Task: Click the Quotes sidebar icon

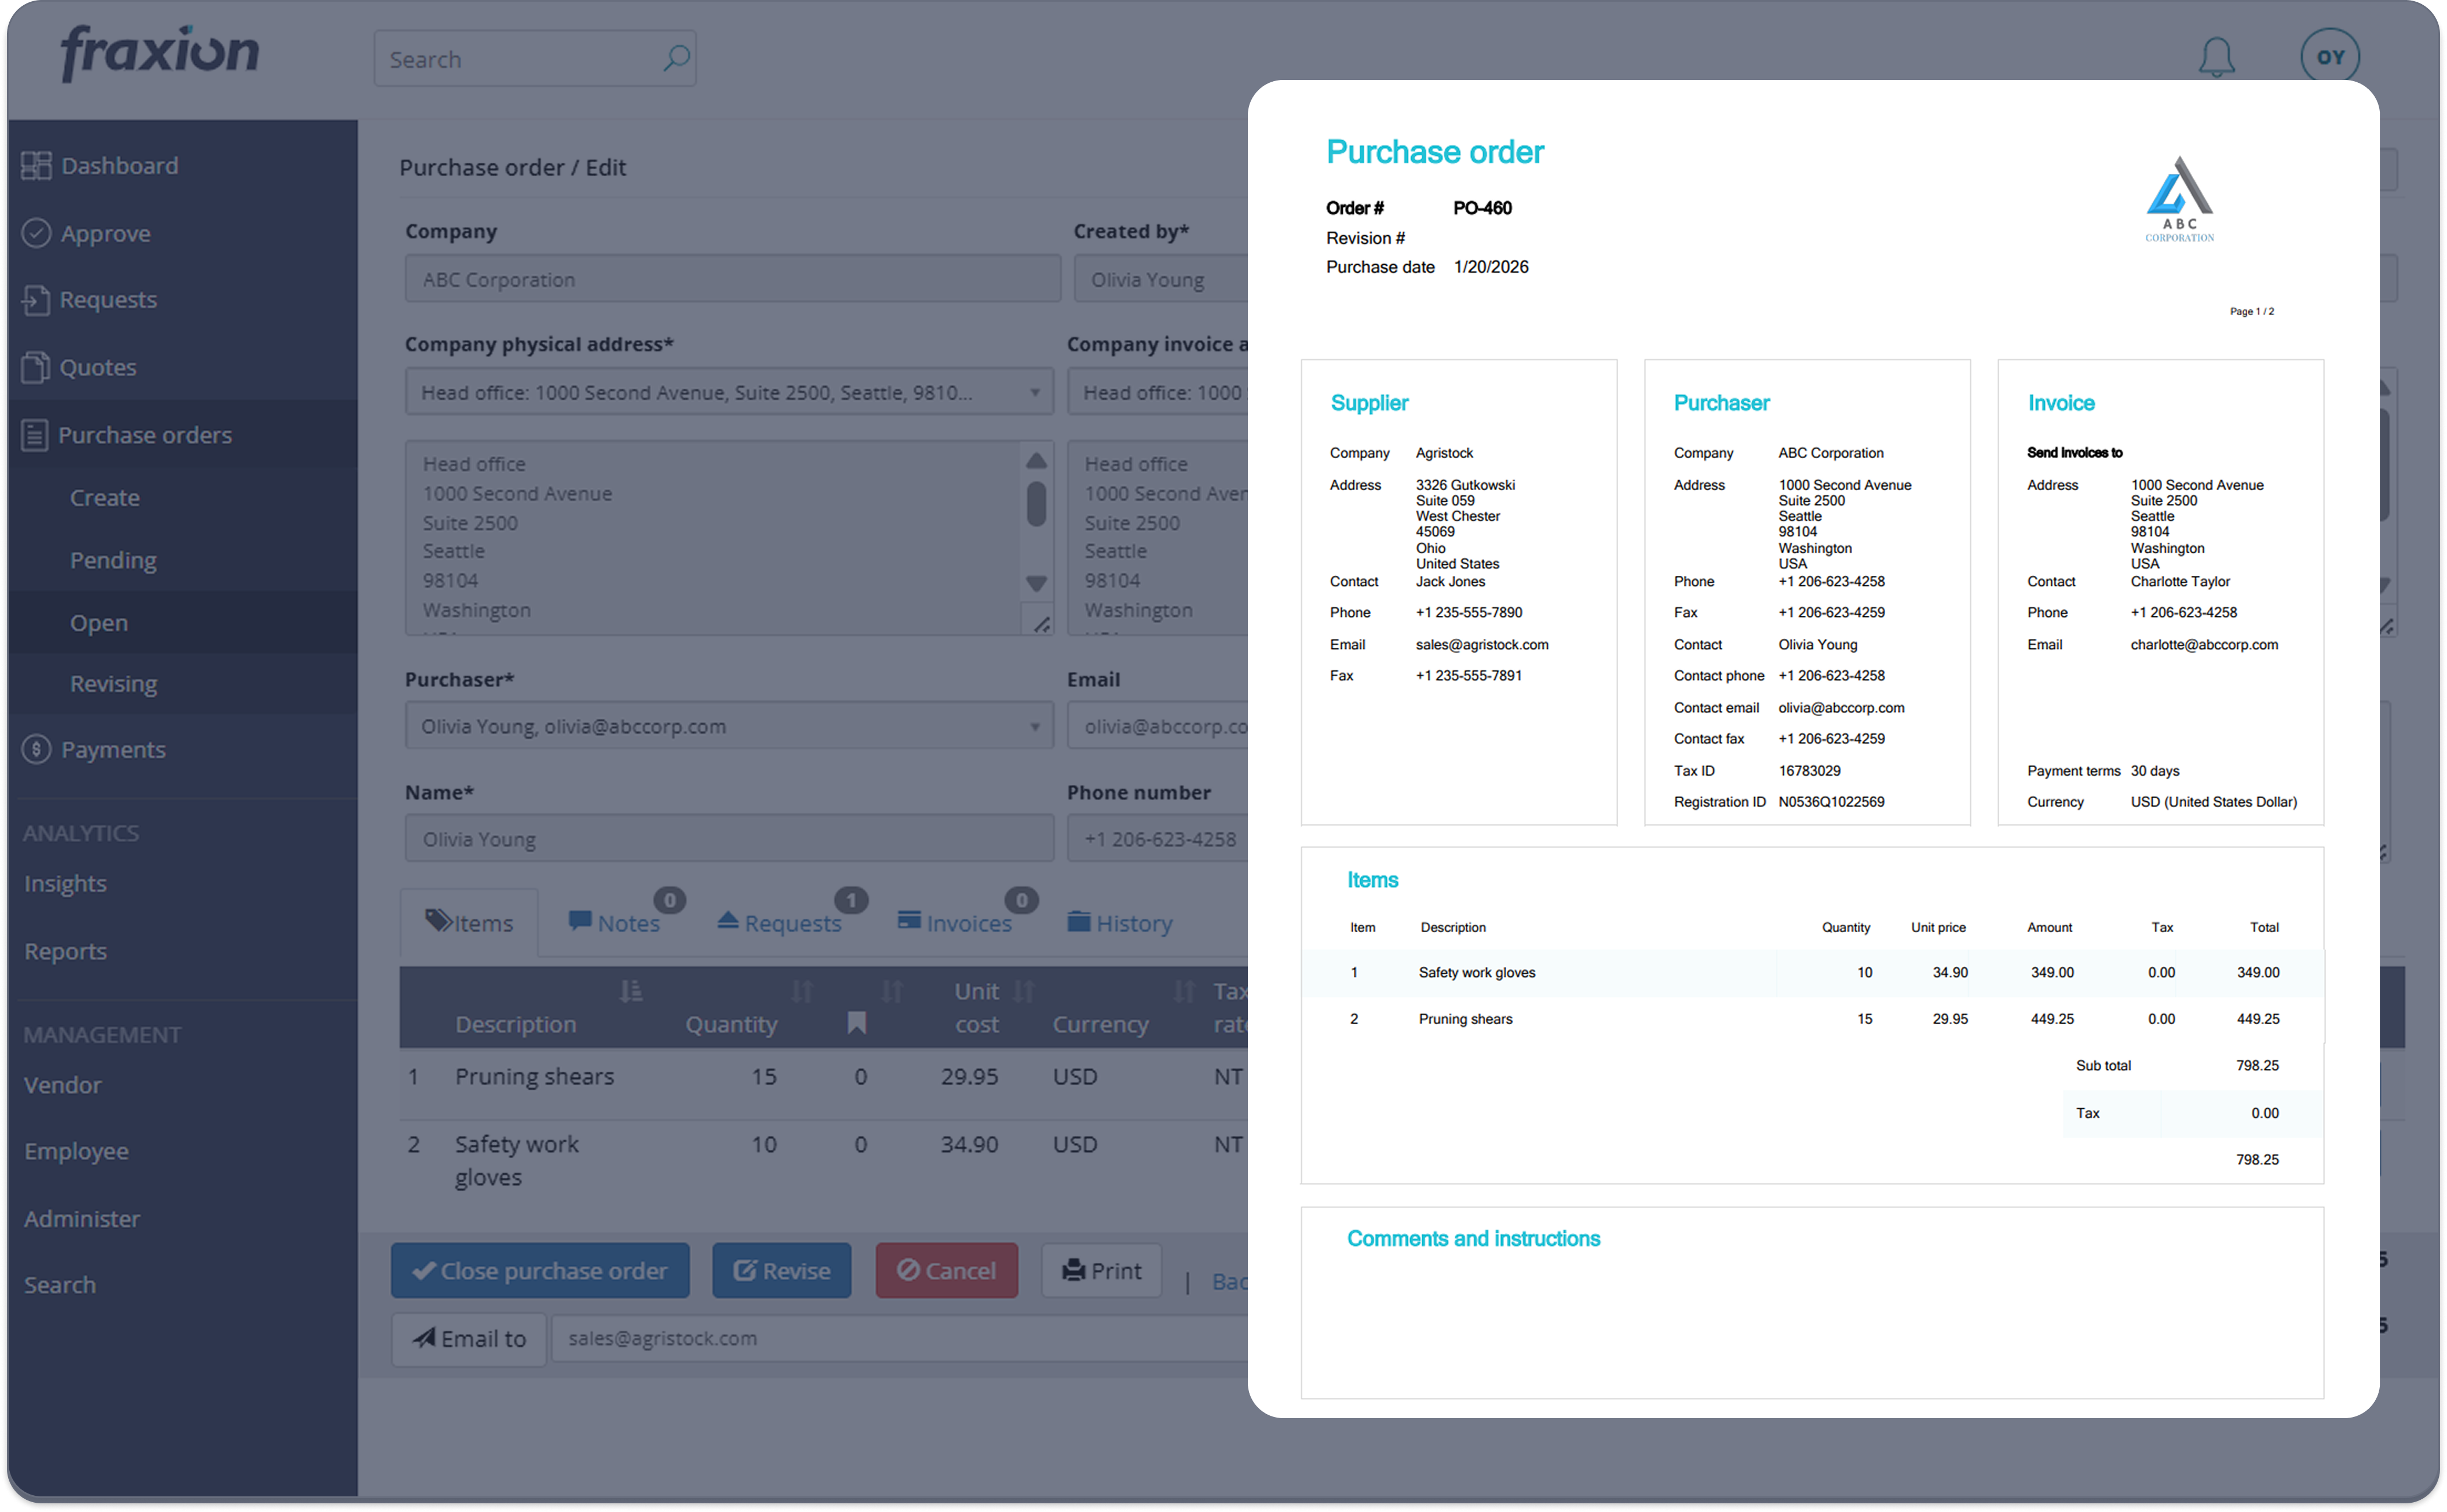Action: click(x=36, y=367)
